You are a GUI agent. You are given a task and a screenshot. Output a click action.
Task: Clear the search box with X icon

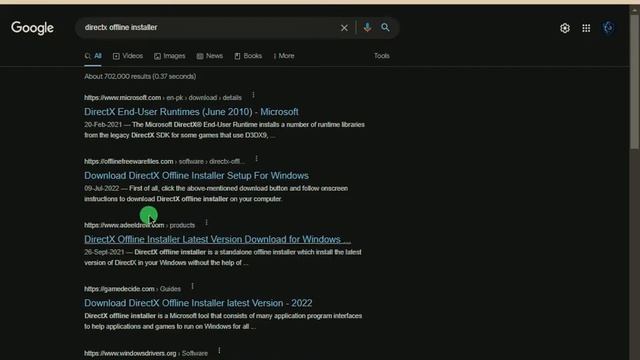click(x=344, y=28)
